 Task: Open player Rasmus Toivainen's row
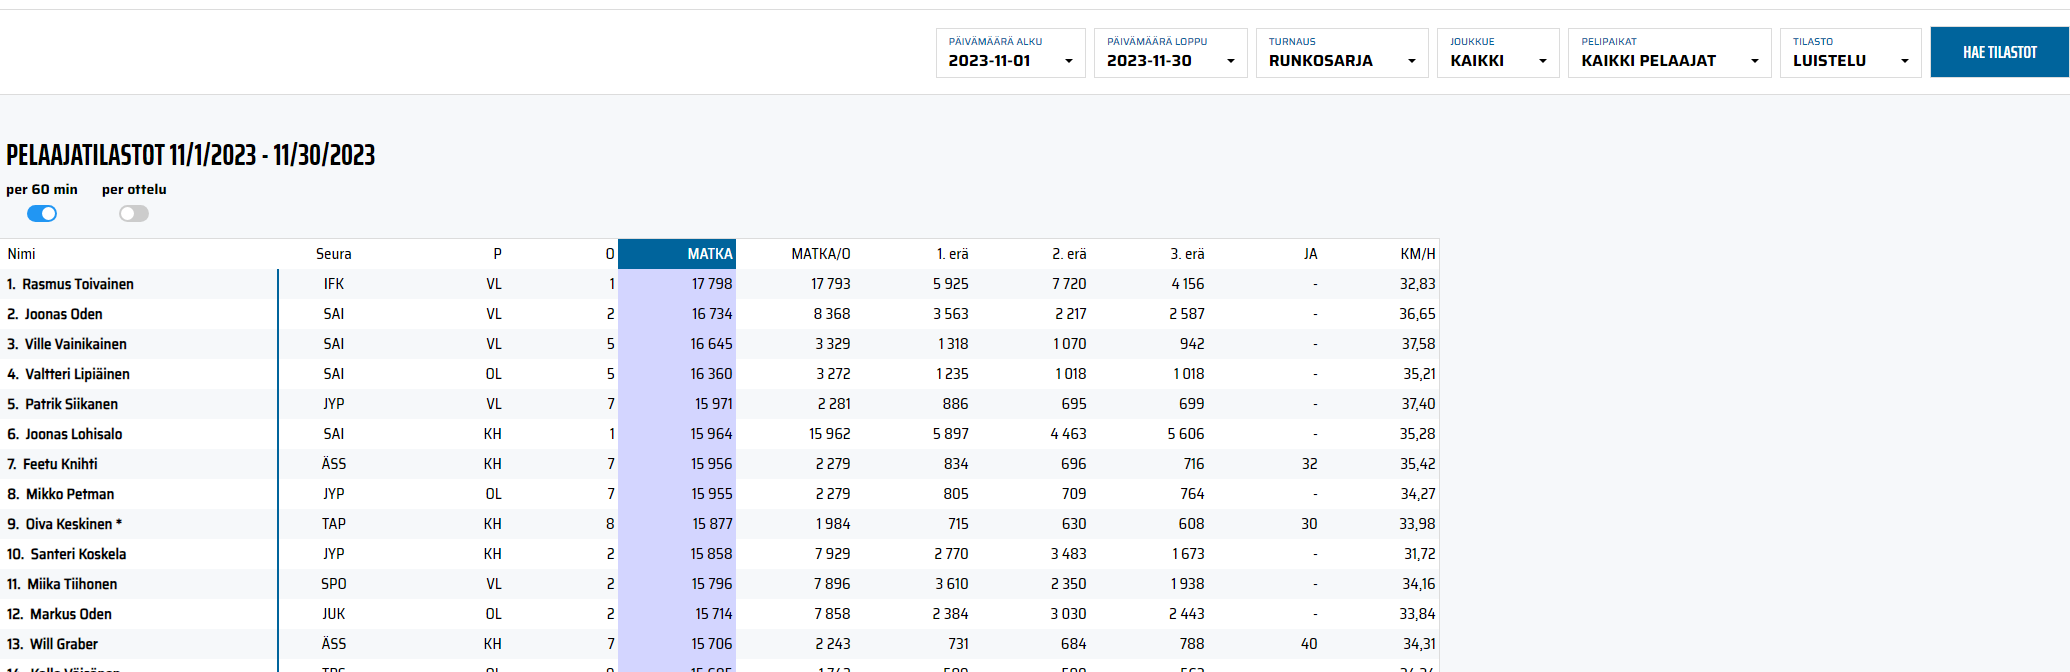tap(78, 284)
